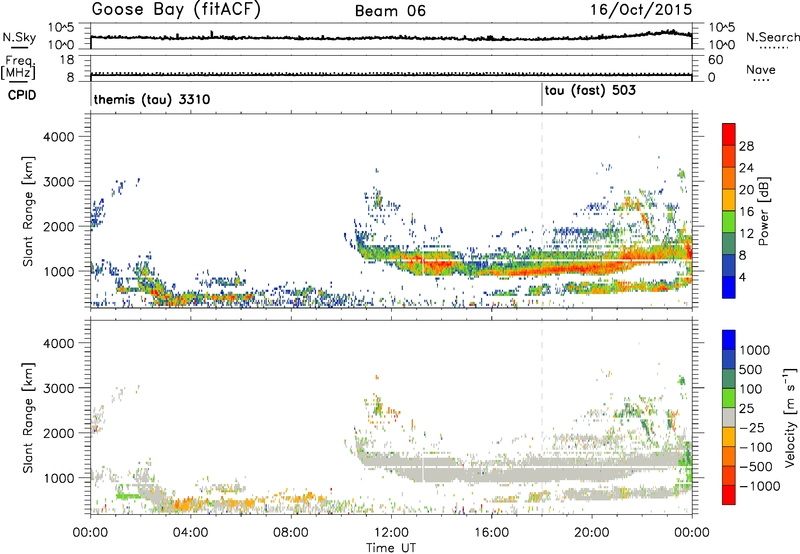Click the 'Velocity [m s⁻¹]' colorbar title
This screenshot has height=554, width=800.
pos(790,417)
